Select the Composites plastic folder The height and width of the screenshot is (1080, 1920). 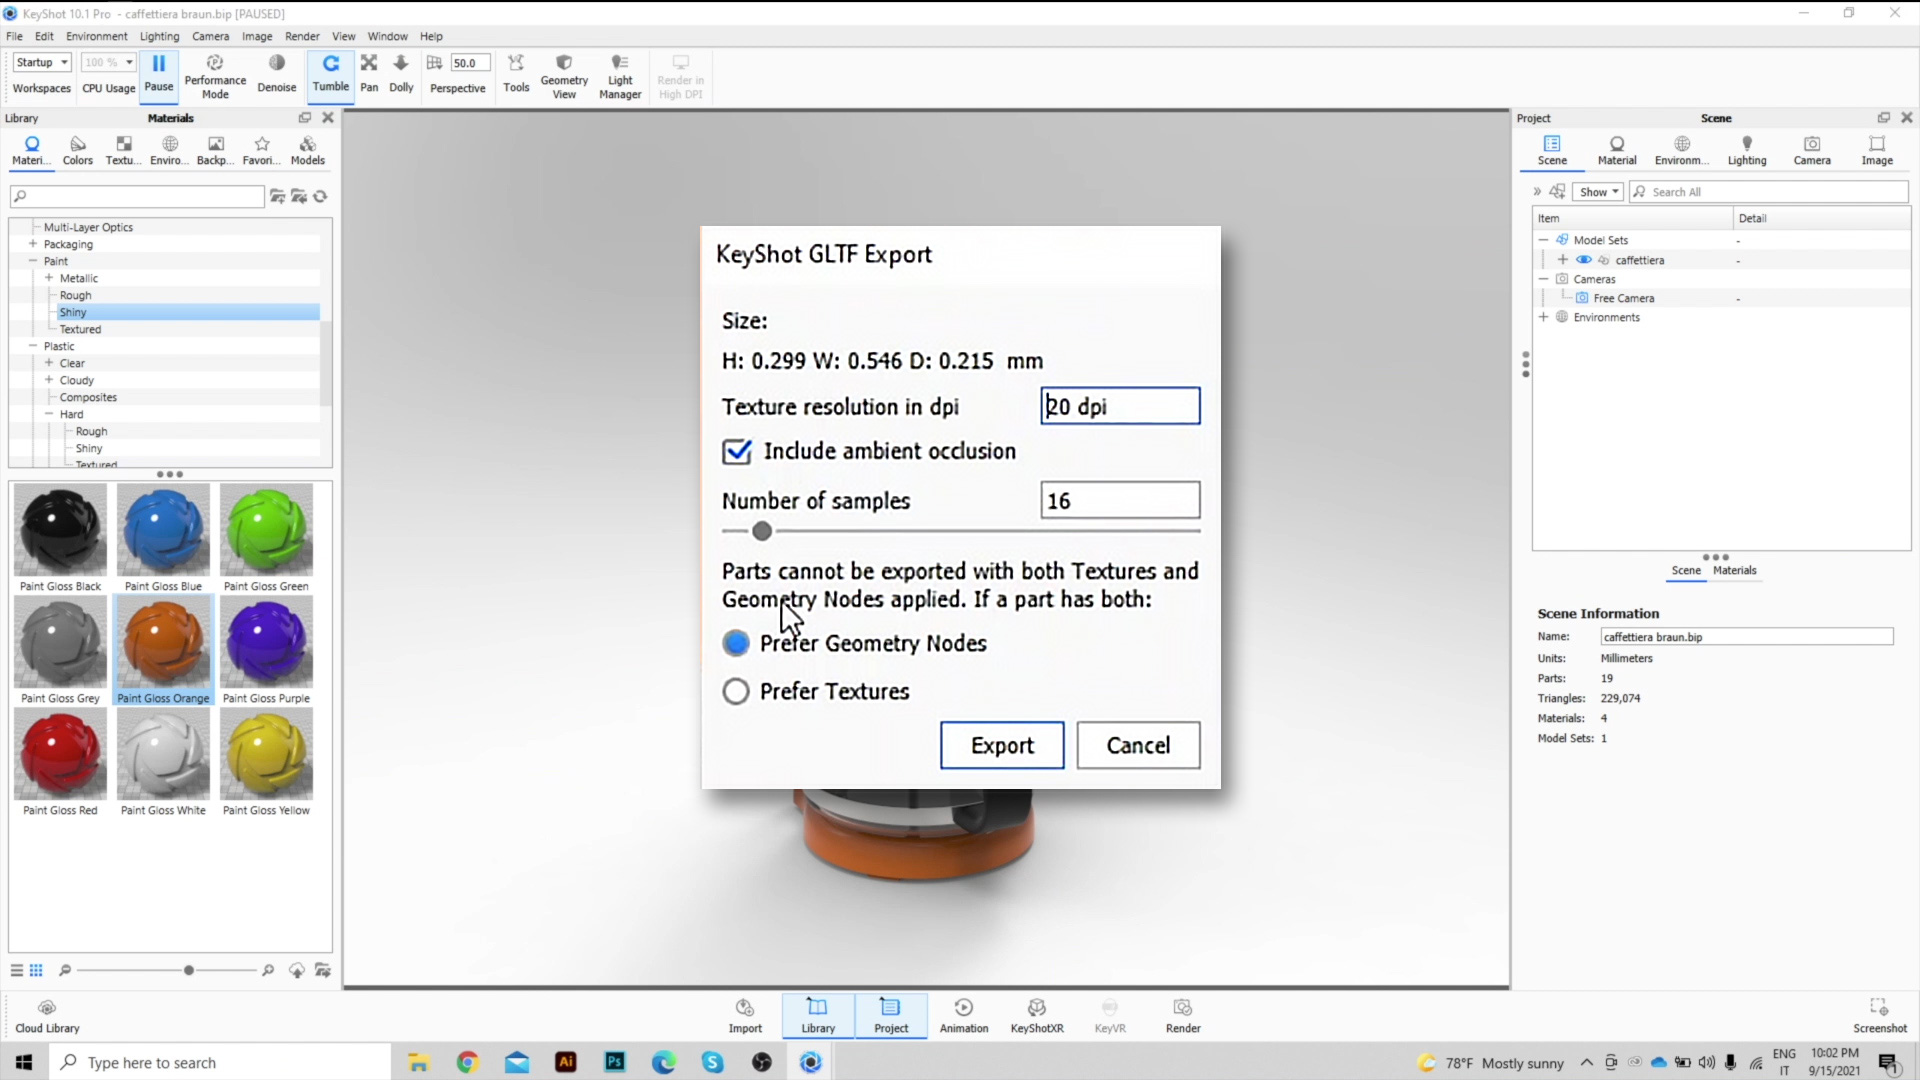tap(88, 397)
